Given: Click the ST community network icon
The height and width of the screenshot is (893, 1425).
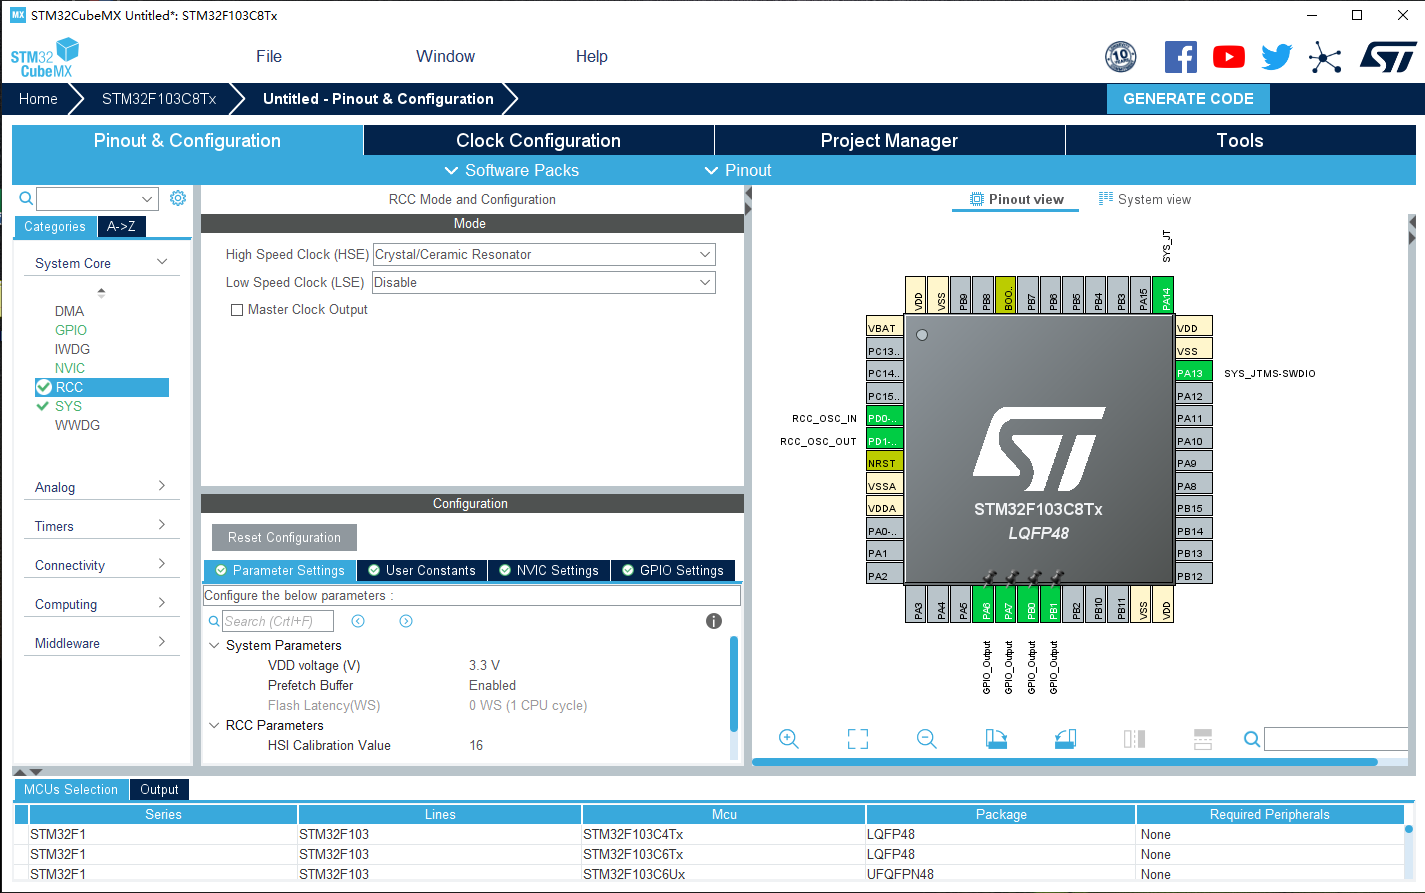Looking at the screenshot, I should [x=1325, y=57].
